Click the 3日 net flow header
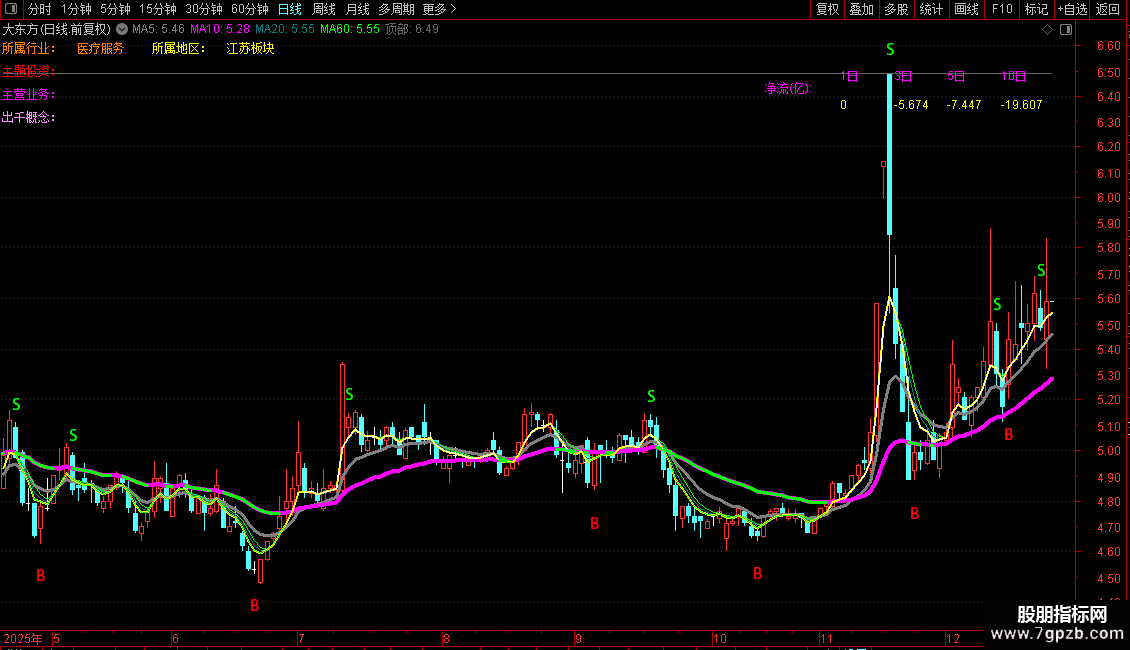1130x650 pixels. pyautogui.click(x=903, y=76)
